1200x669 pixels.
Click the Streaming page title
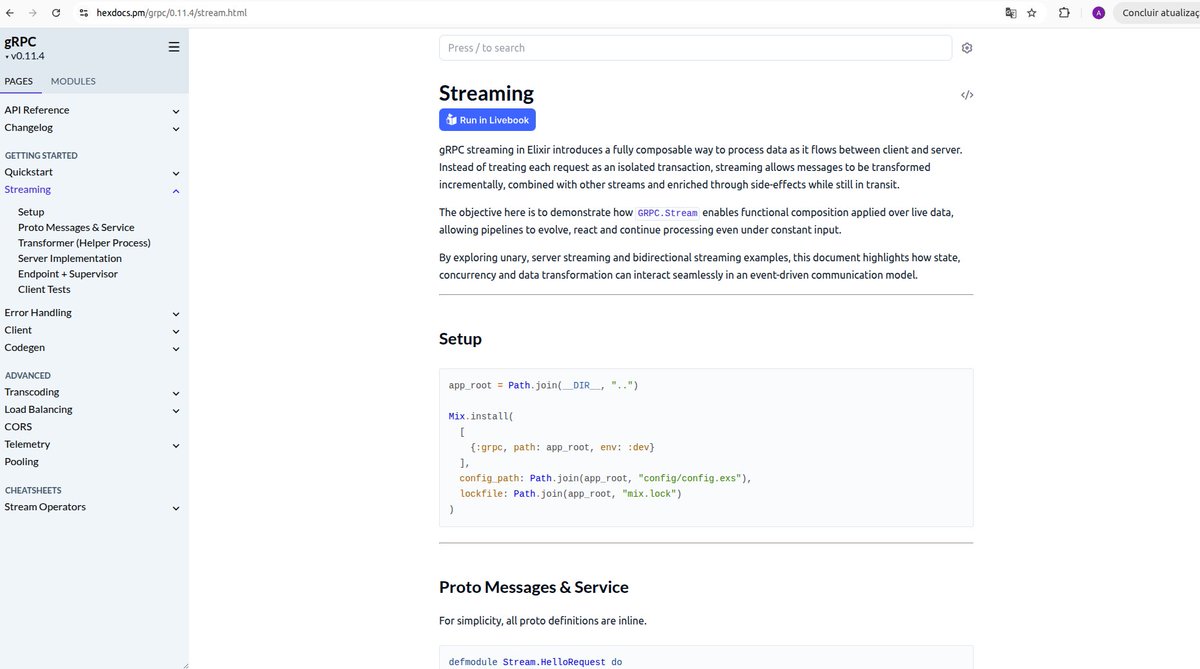point(486,93)
